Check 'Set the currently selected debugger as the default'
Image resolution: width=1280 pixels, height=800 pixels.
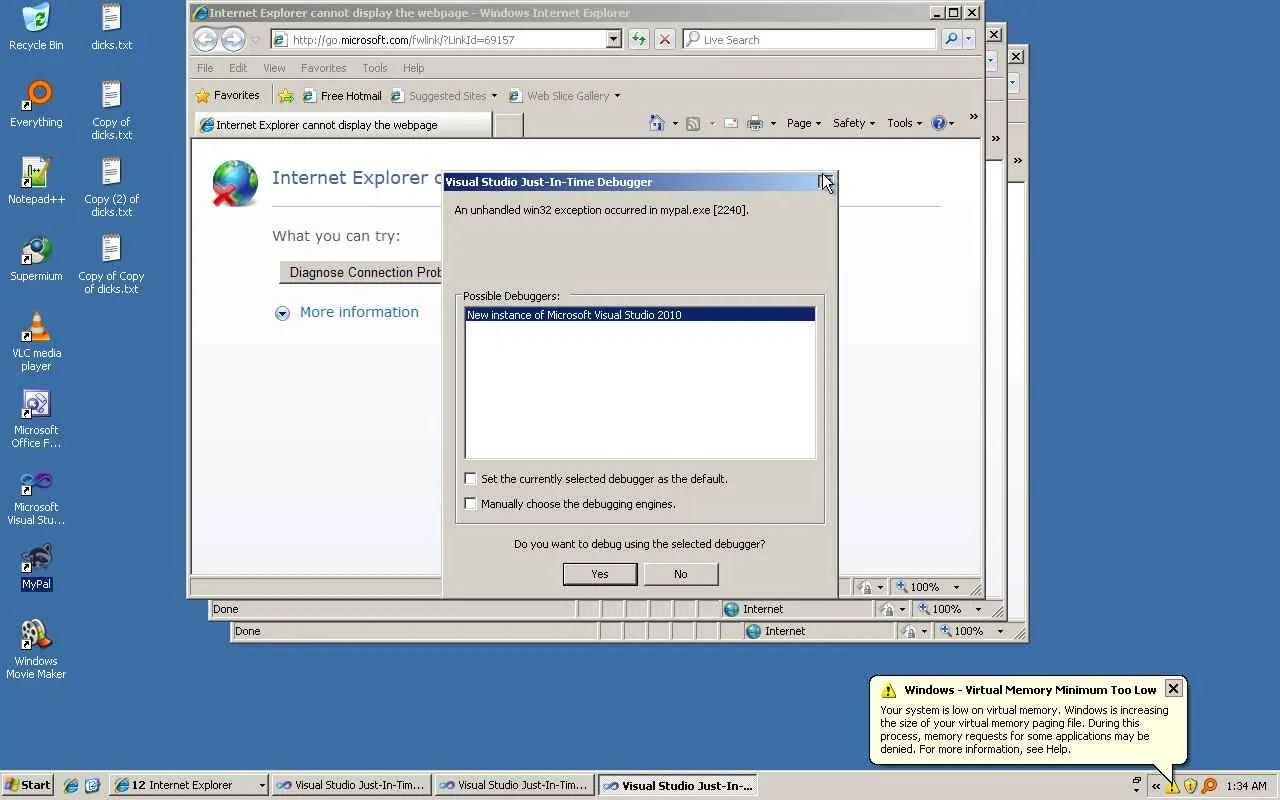pyautogui.click(x=470, y=479)
